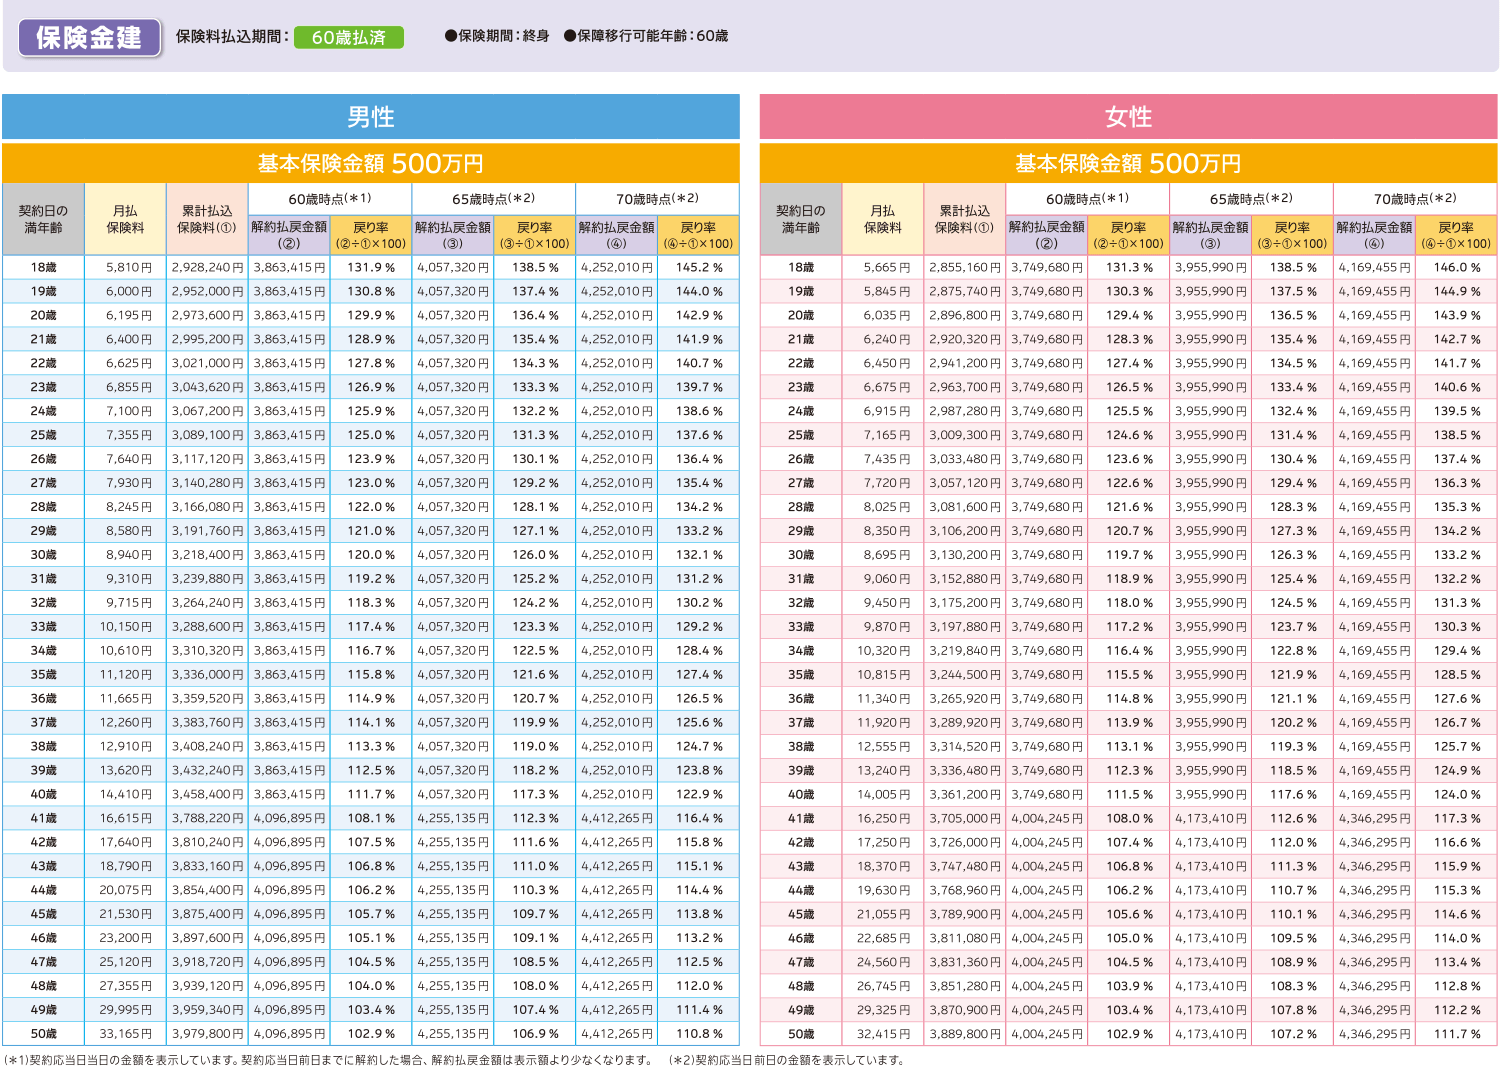Image resolution: width=1500 pixels, height=1070 pixels.
Task: Click 基本保険金額 500万円 banner above female table
Action: [1129, 163]
